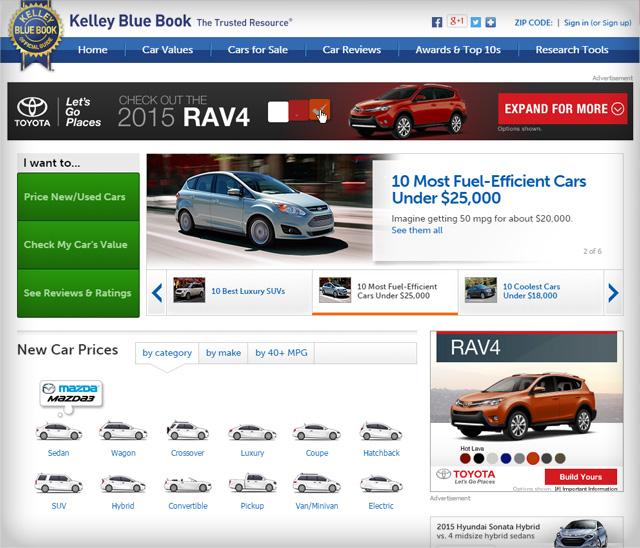Select the Hybrid car icon

coord(123,484)
